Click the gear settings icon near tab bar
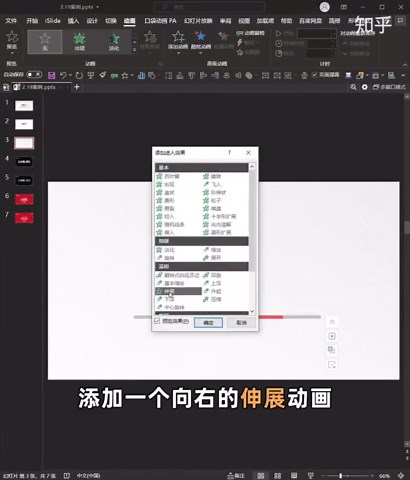The height and width of the screenshot is (480, 410). (x=365, y=87)
